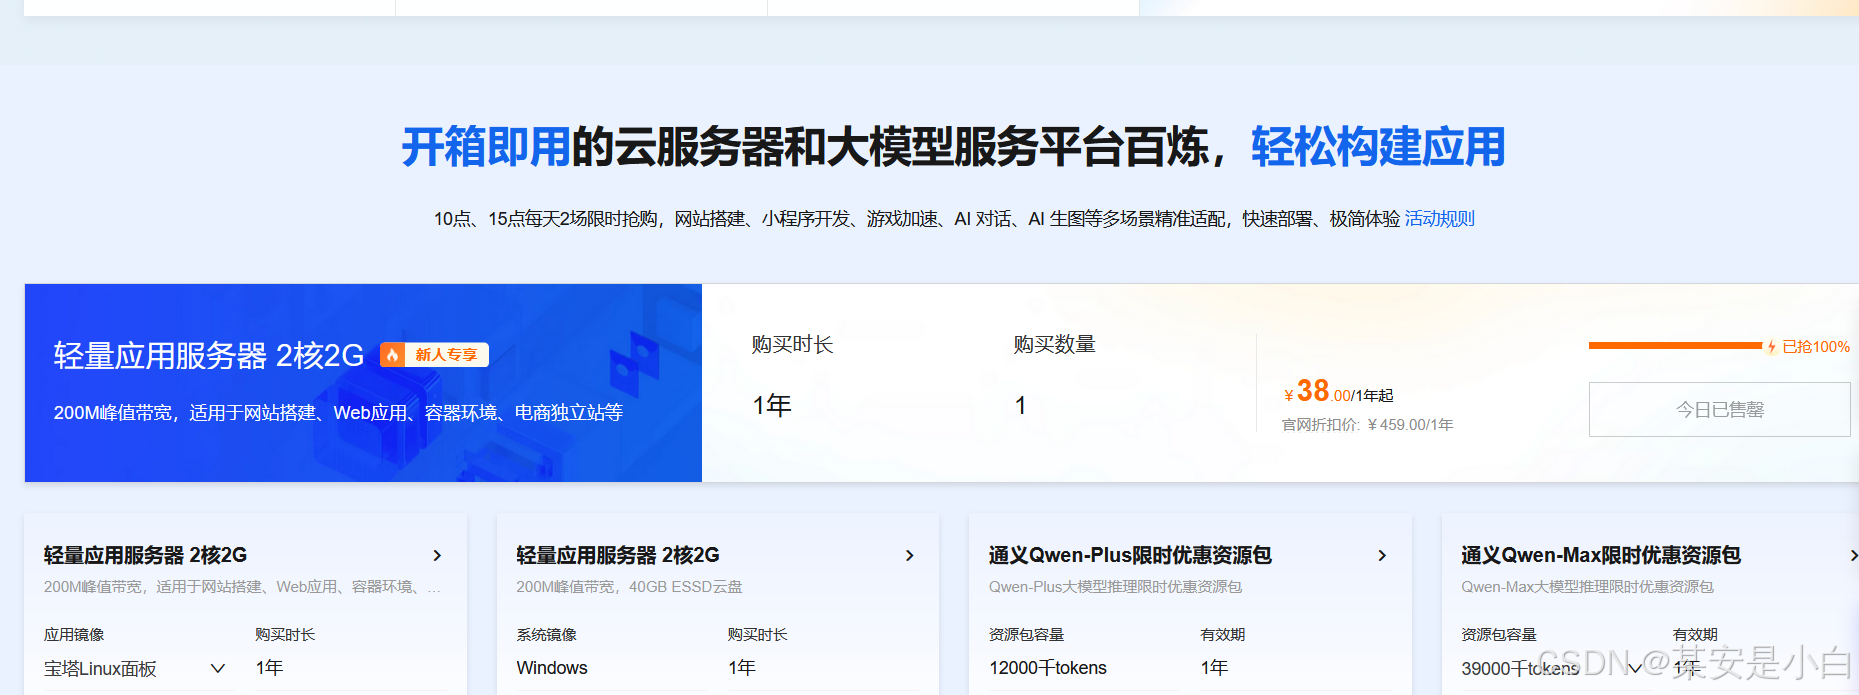Screen dimensions: 1859x695
Task: Select the 12000千tokens capacity value
Action: coord(1048,668)
